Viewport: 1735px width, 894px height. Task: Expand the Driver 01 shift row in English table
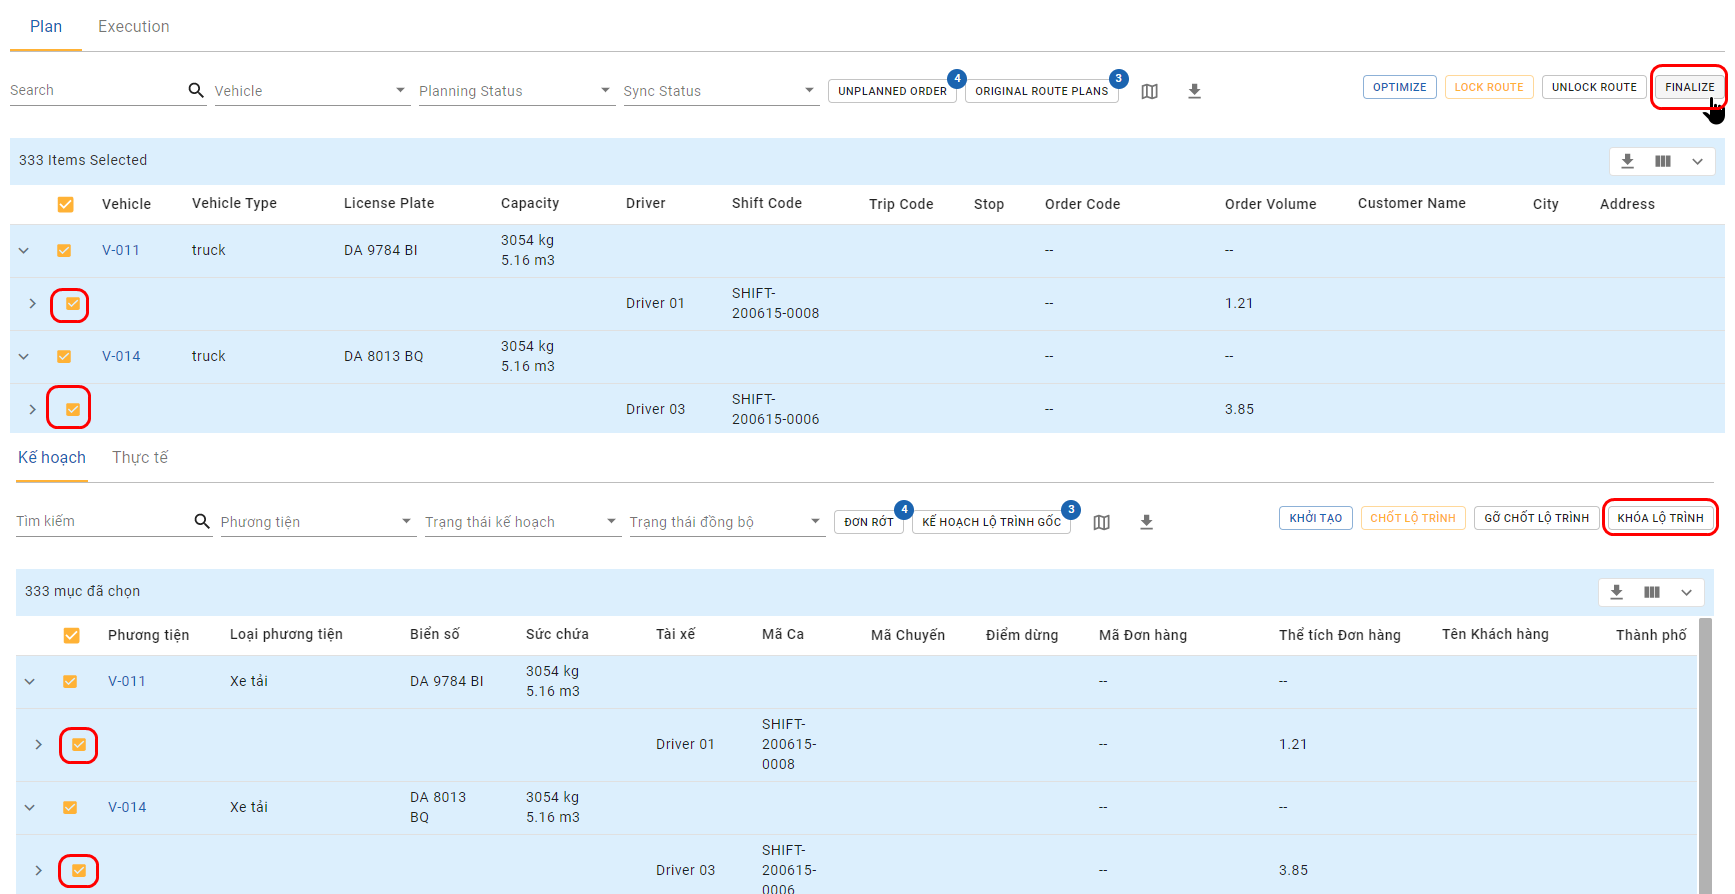pos(32,303)
